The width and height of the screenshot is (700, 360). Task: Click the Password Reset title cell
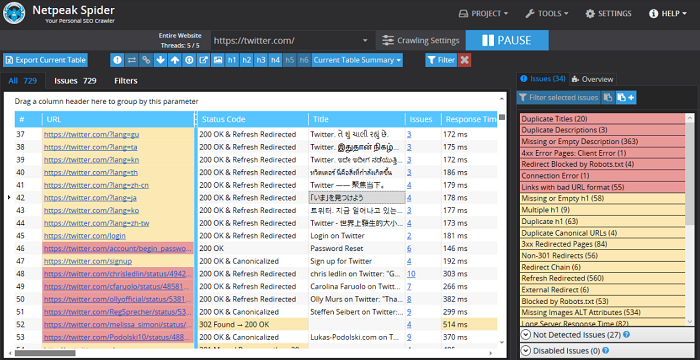click(357, 248)
